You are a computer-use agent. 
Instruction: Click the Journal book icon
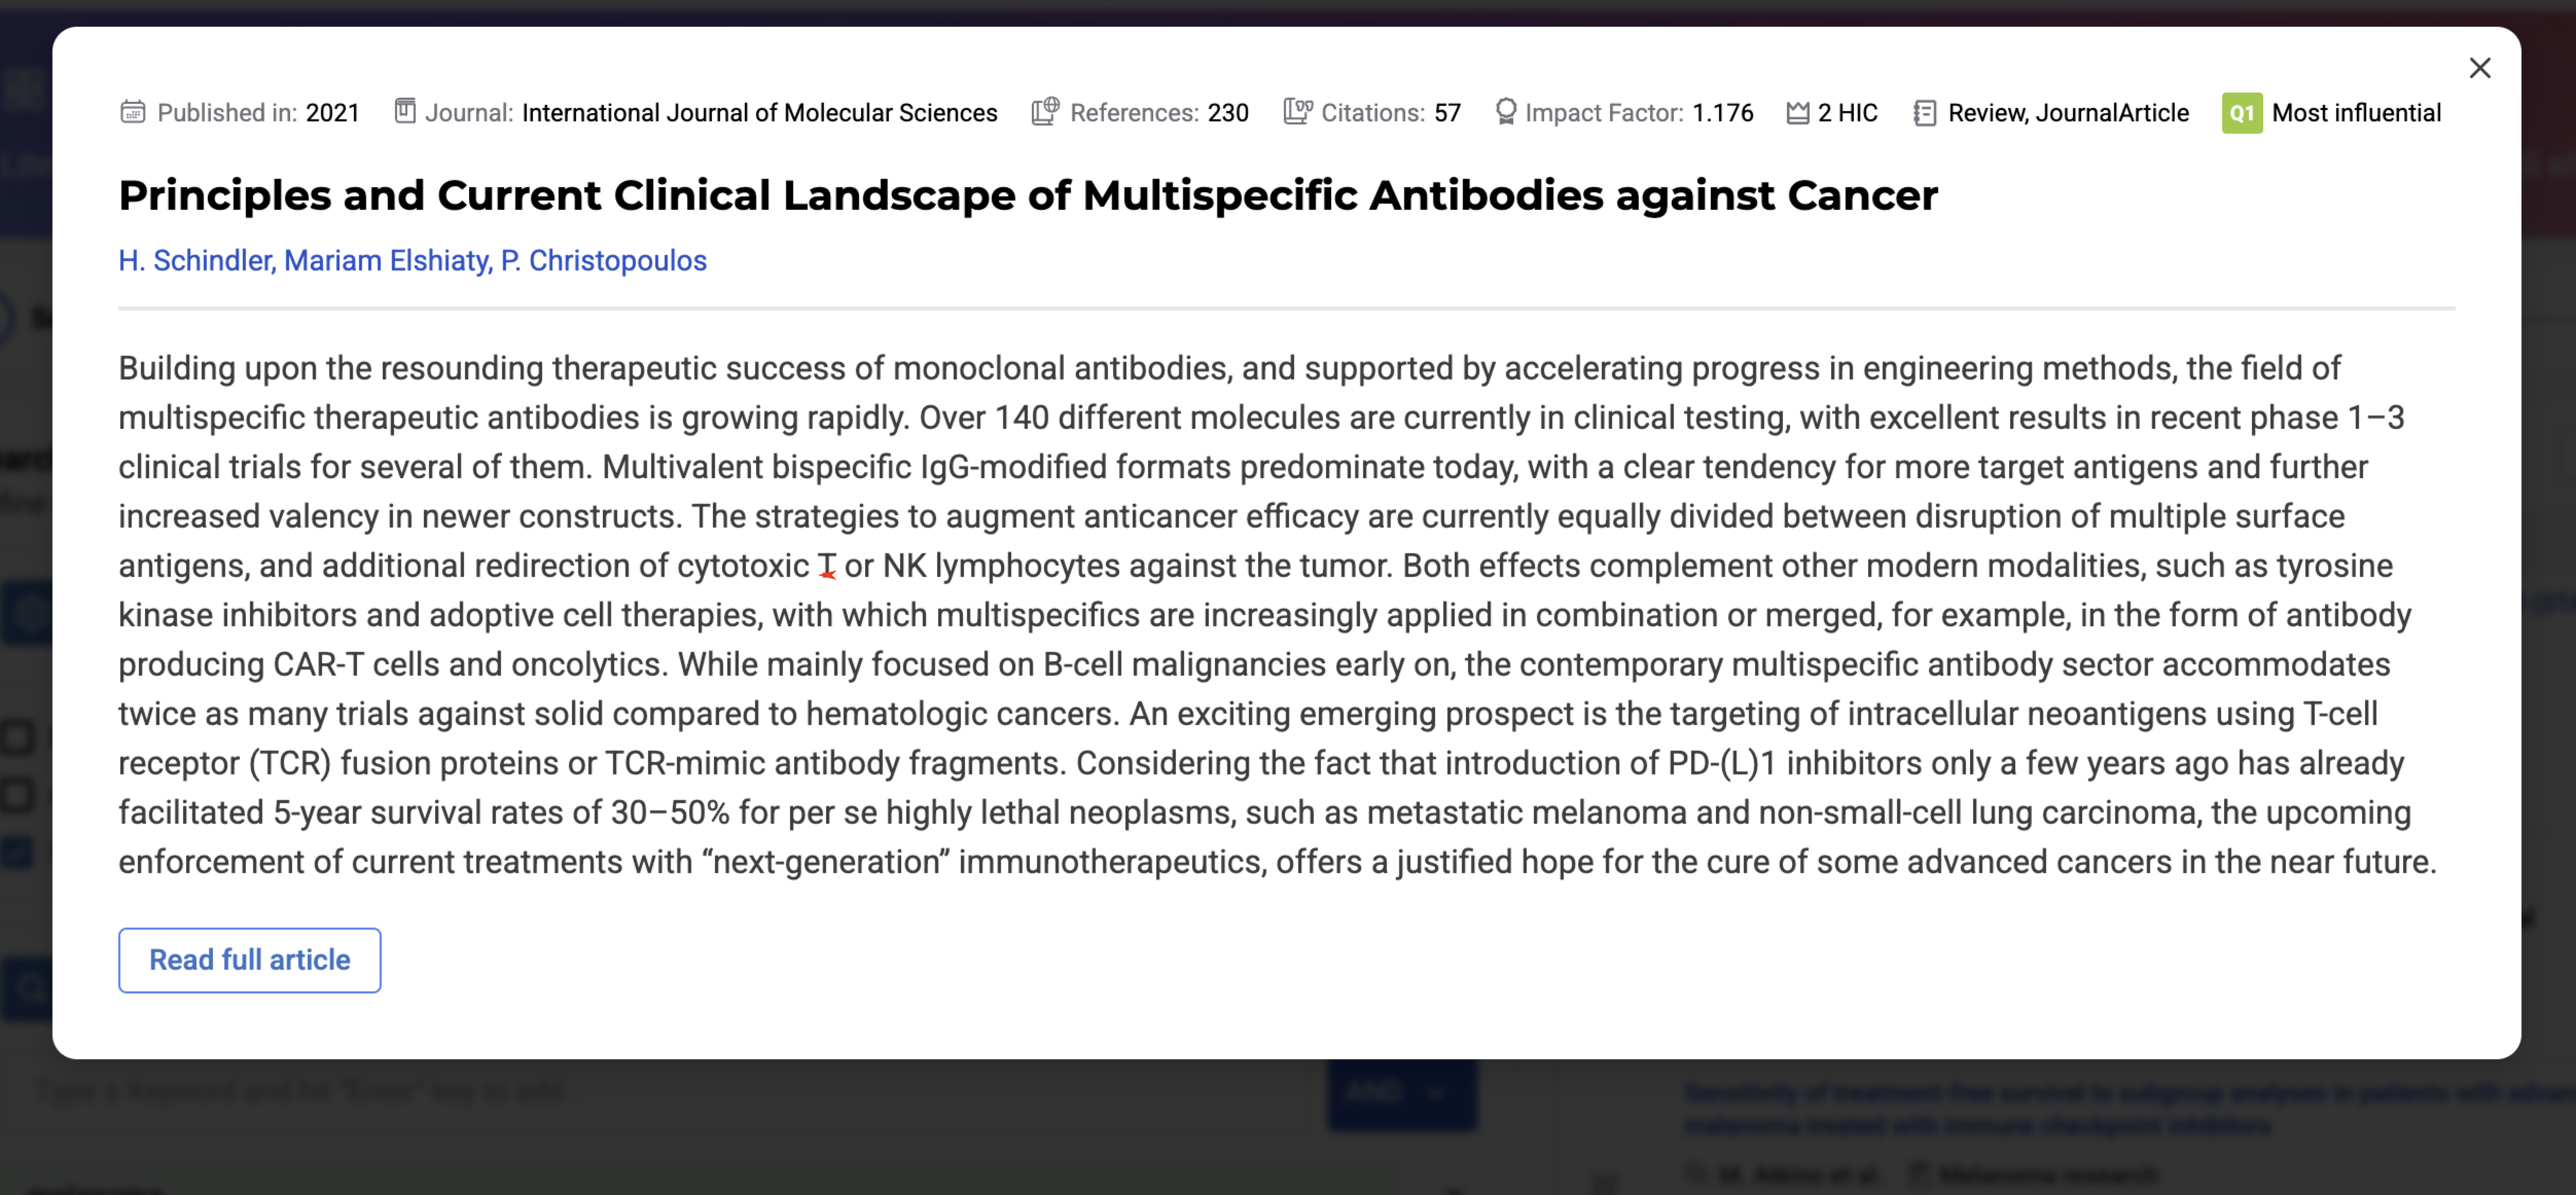tap(404, 111)
